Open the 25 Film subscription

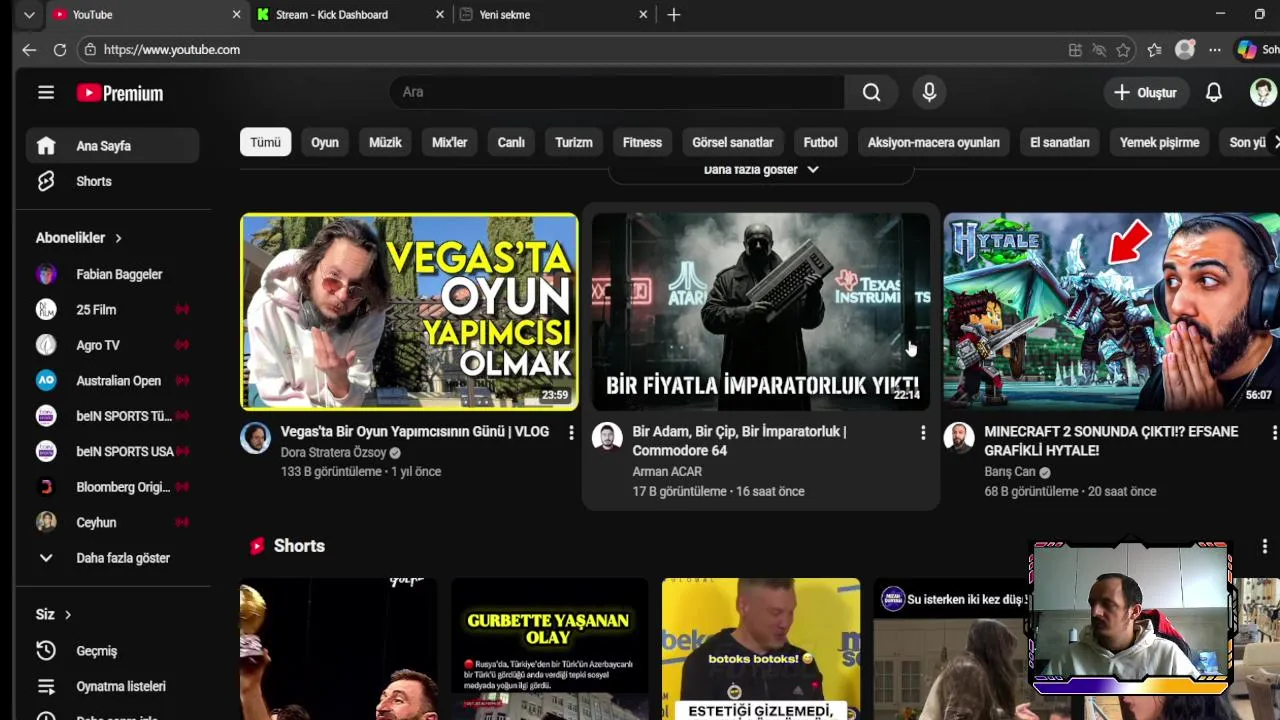pos(112,310)
